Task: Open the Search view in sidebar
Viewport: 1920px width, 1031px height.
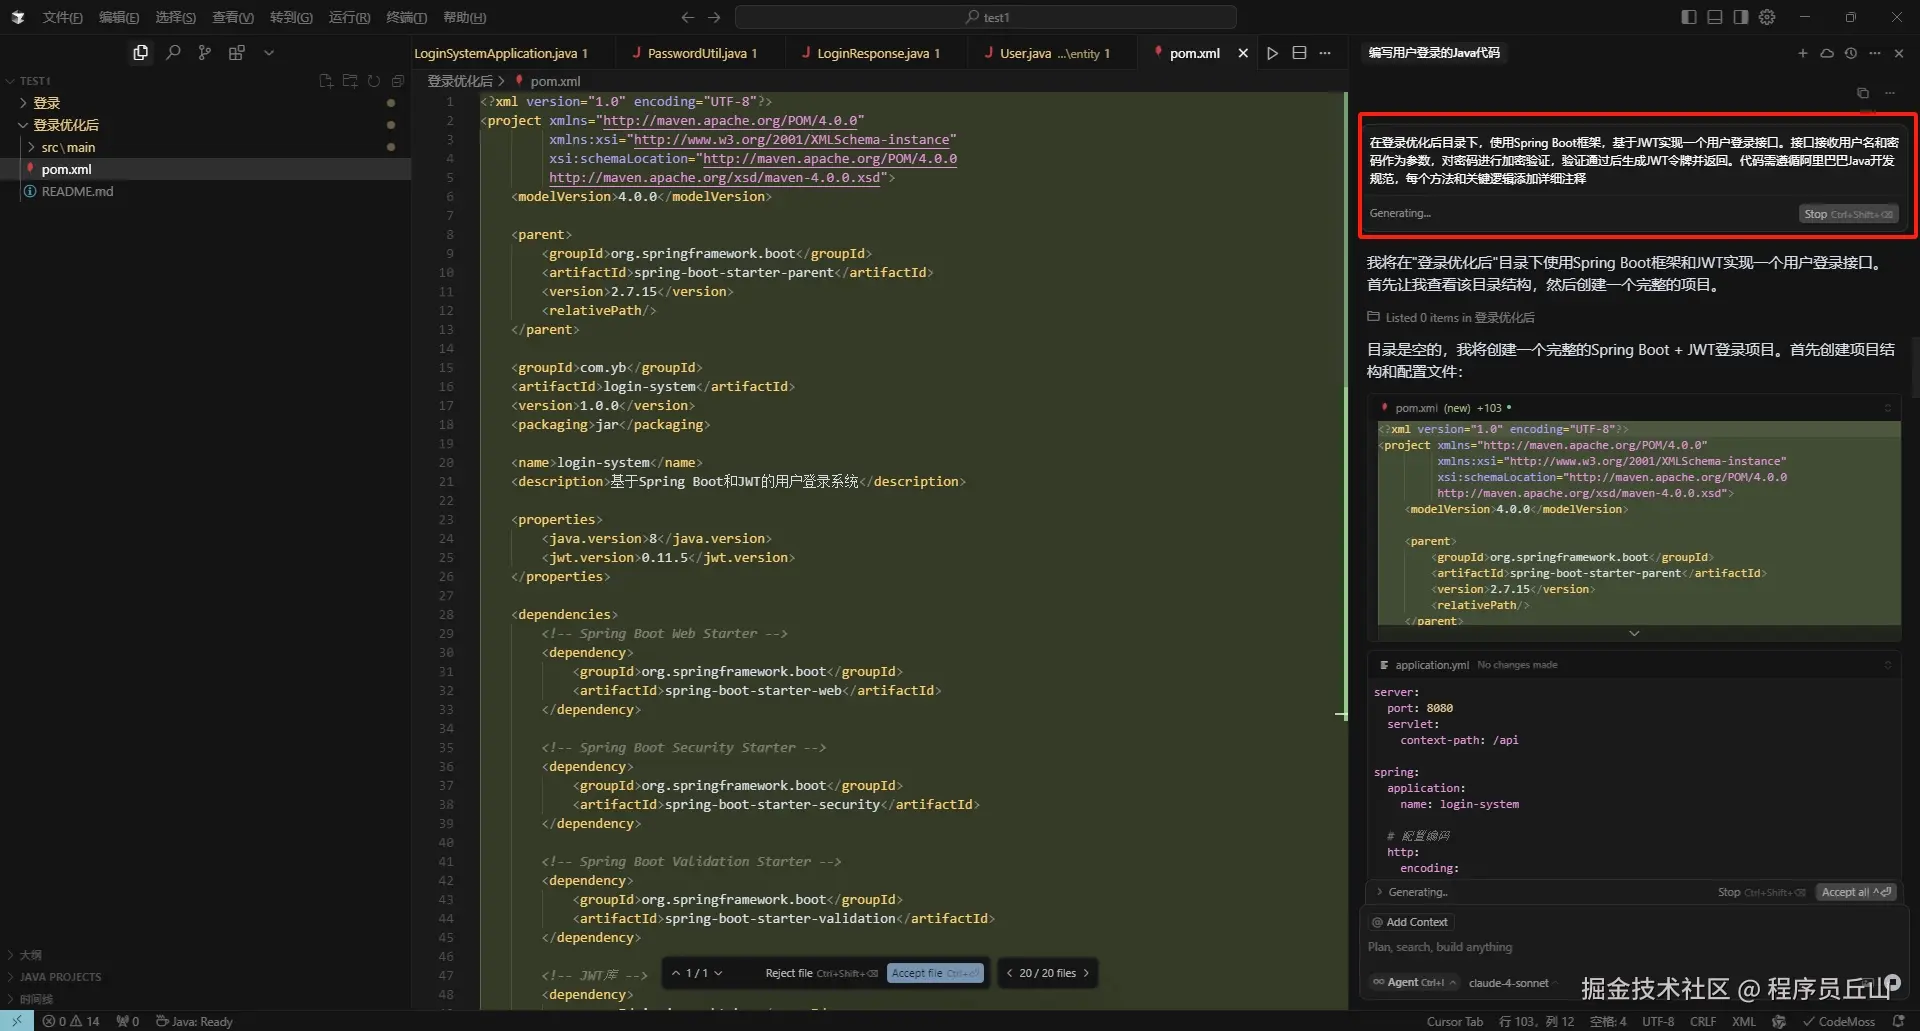Action: pos(173,53)
